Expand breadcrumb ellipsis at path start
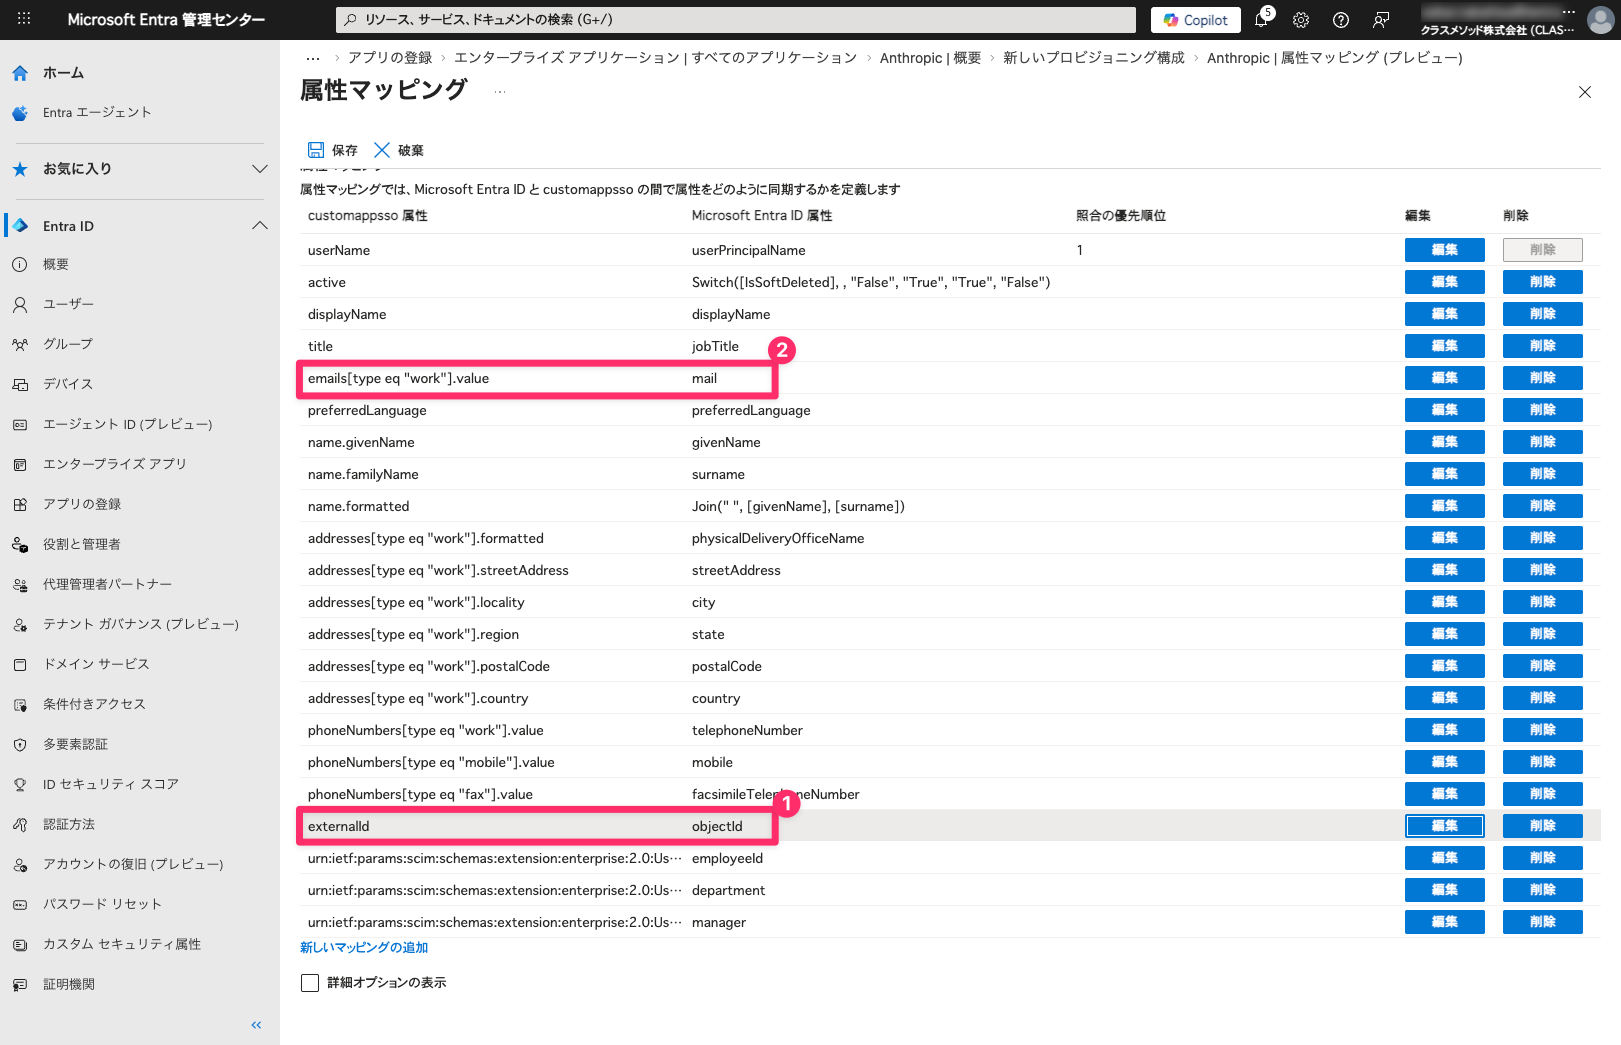Image resolution: width=1621 pixels, height=1045 pixels. coord(313,58)
